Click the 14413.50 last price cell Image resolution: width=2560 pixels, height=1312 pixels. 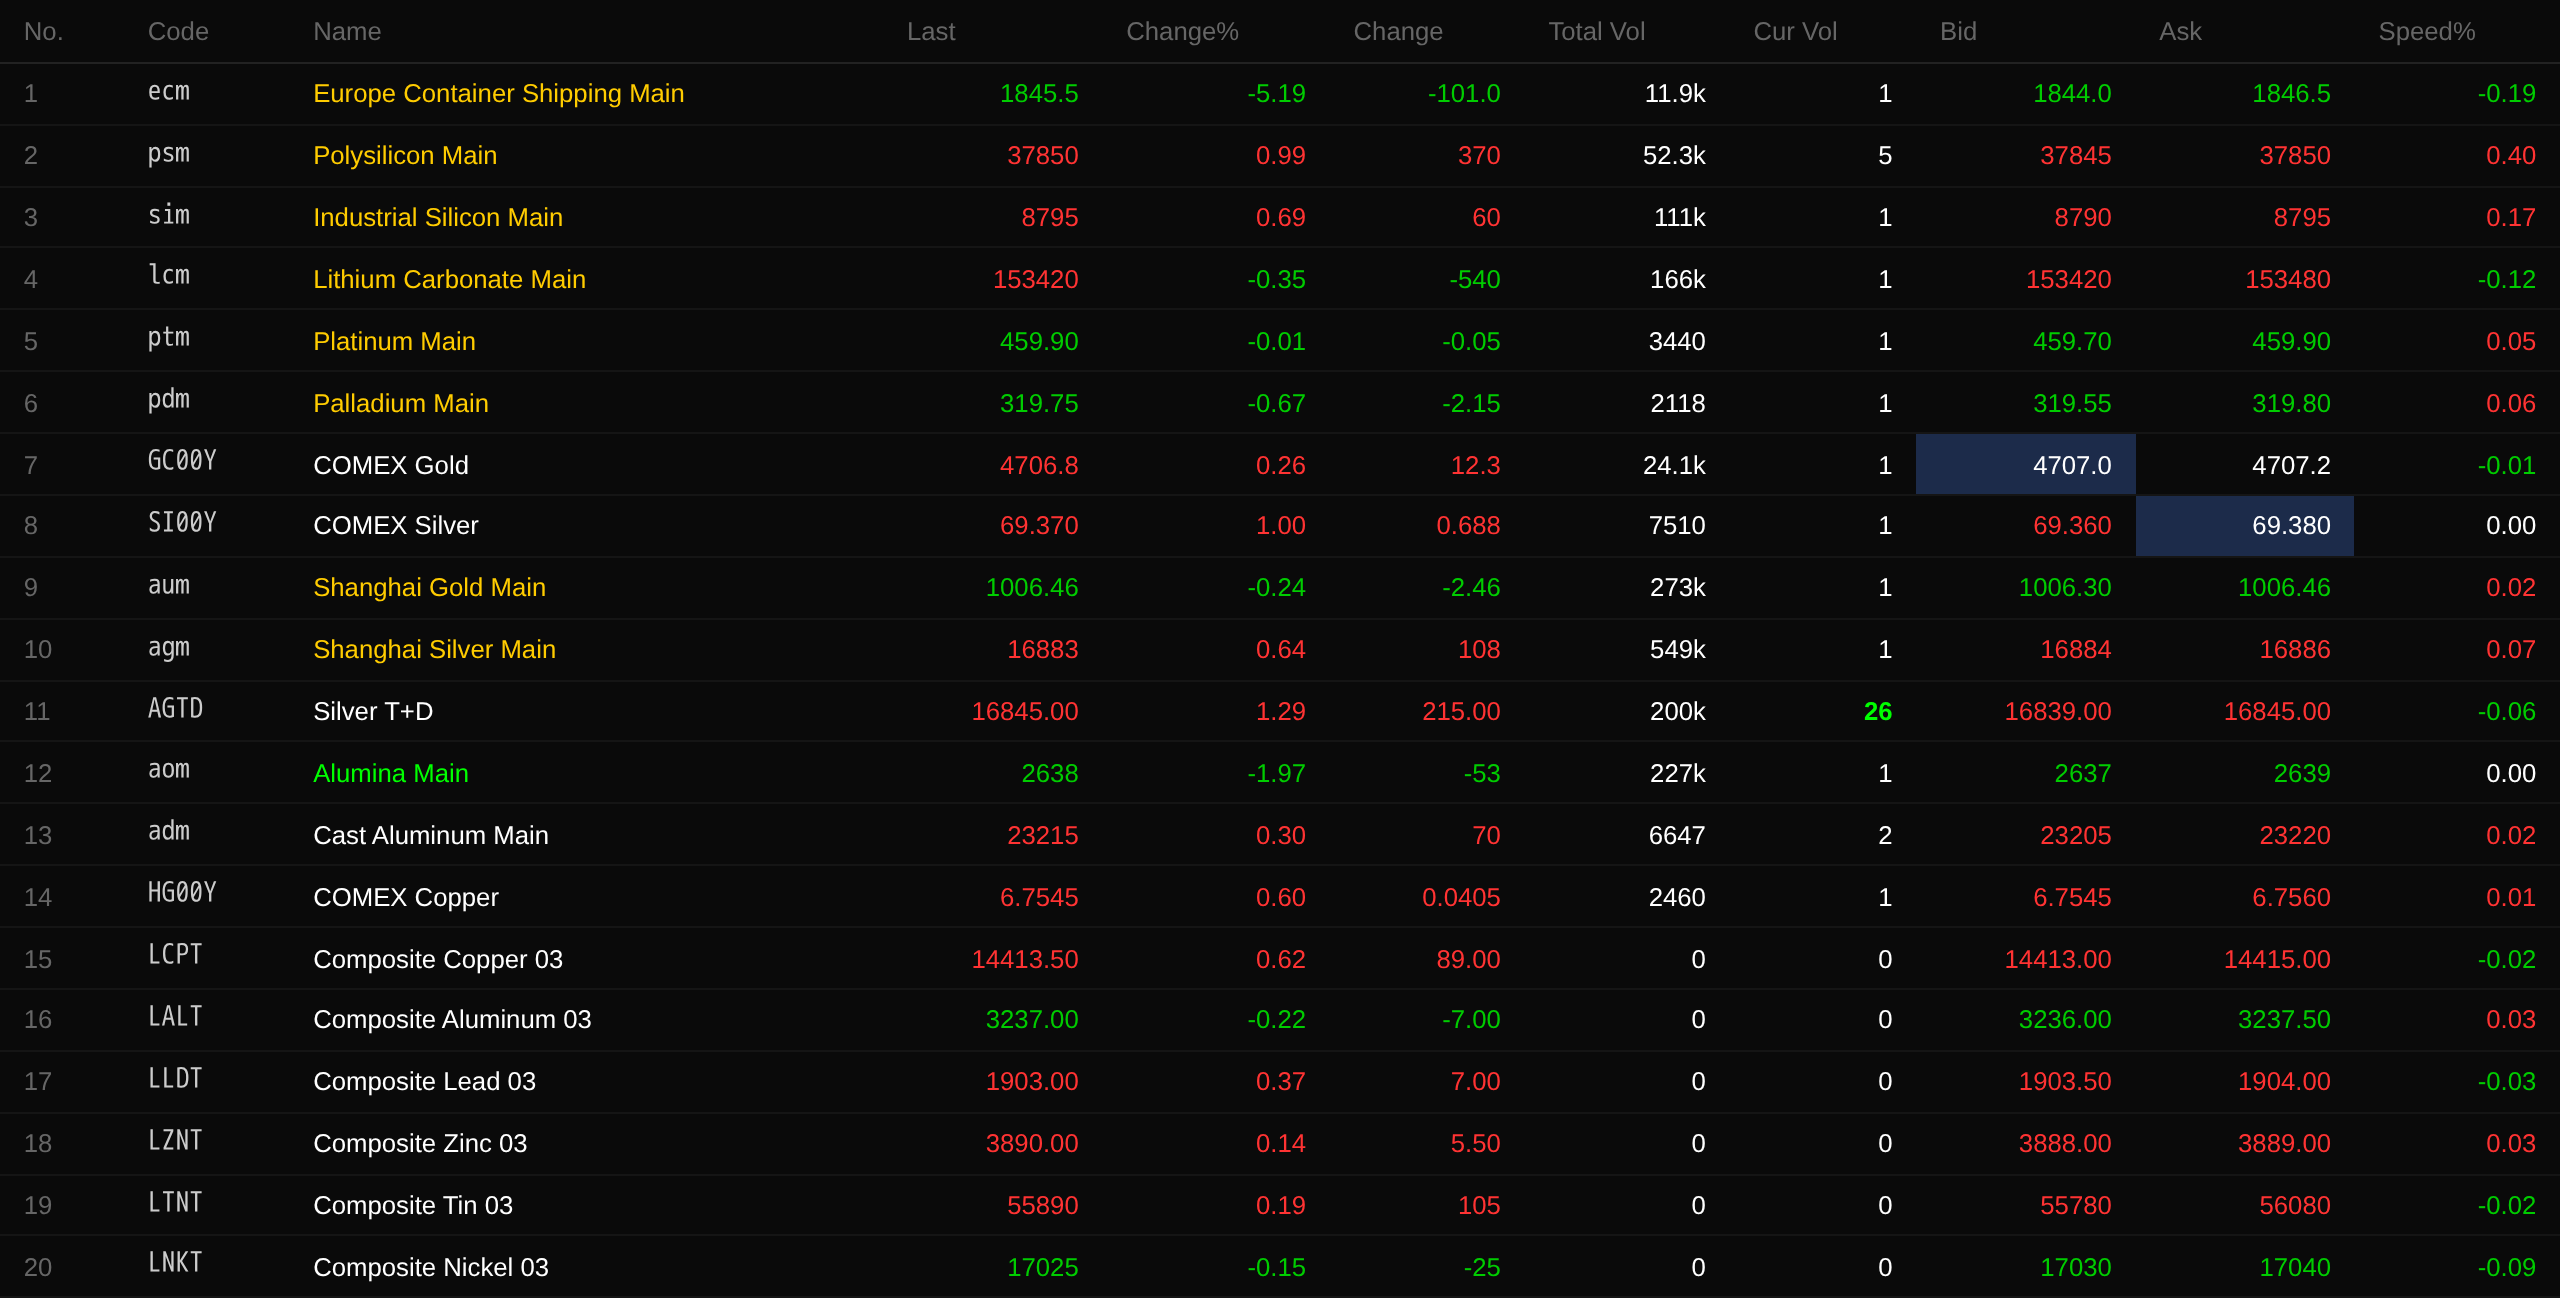[x=1025, y=960]
